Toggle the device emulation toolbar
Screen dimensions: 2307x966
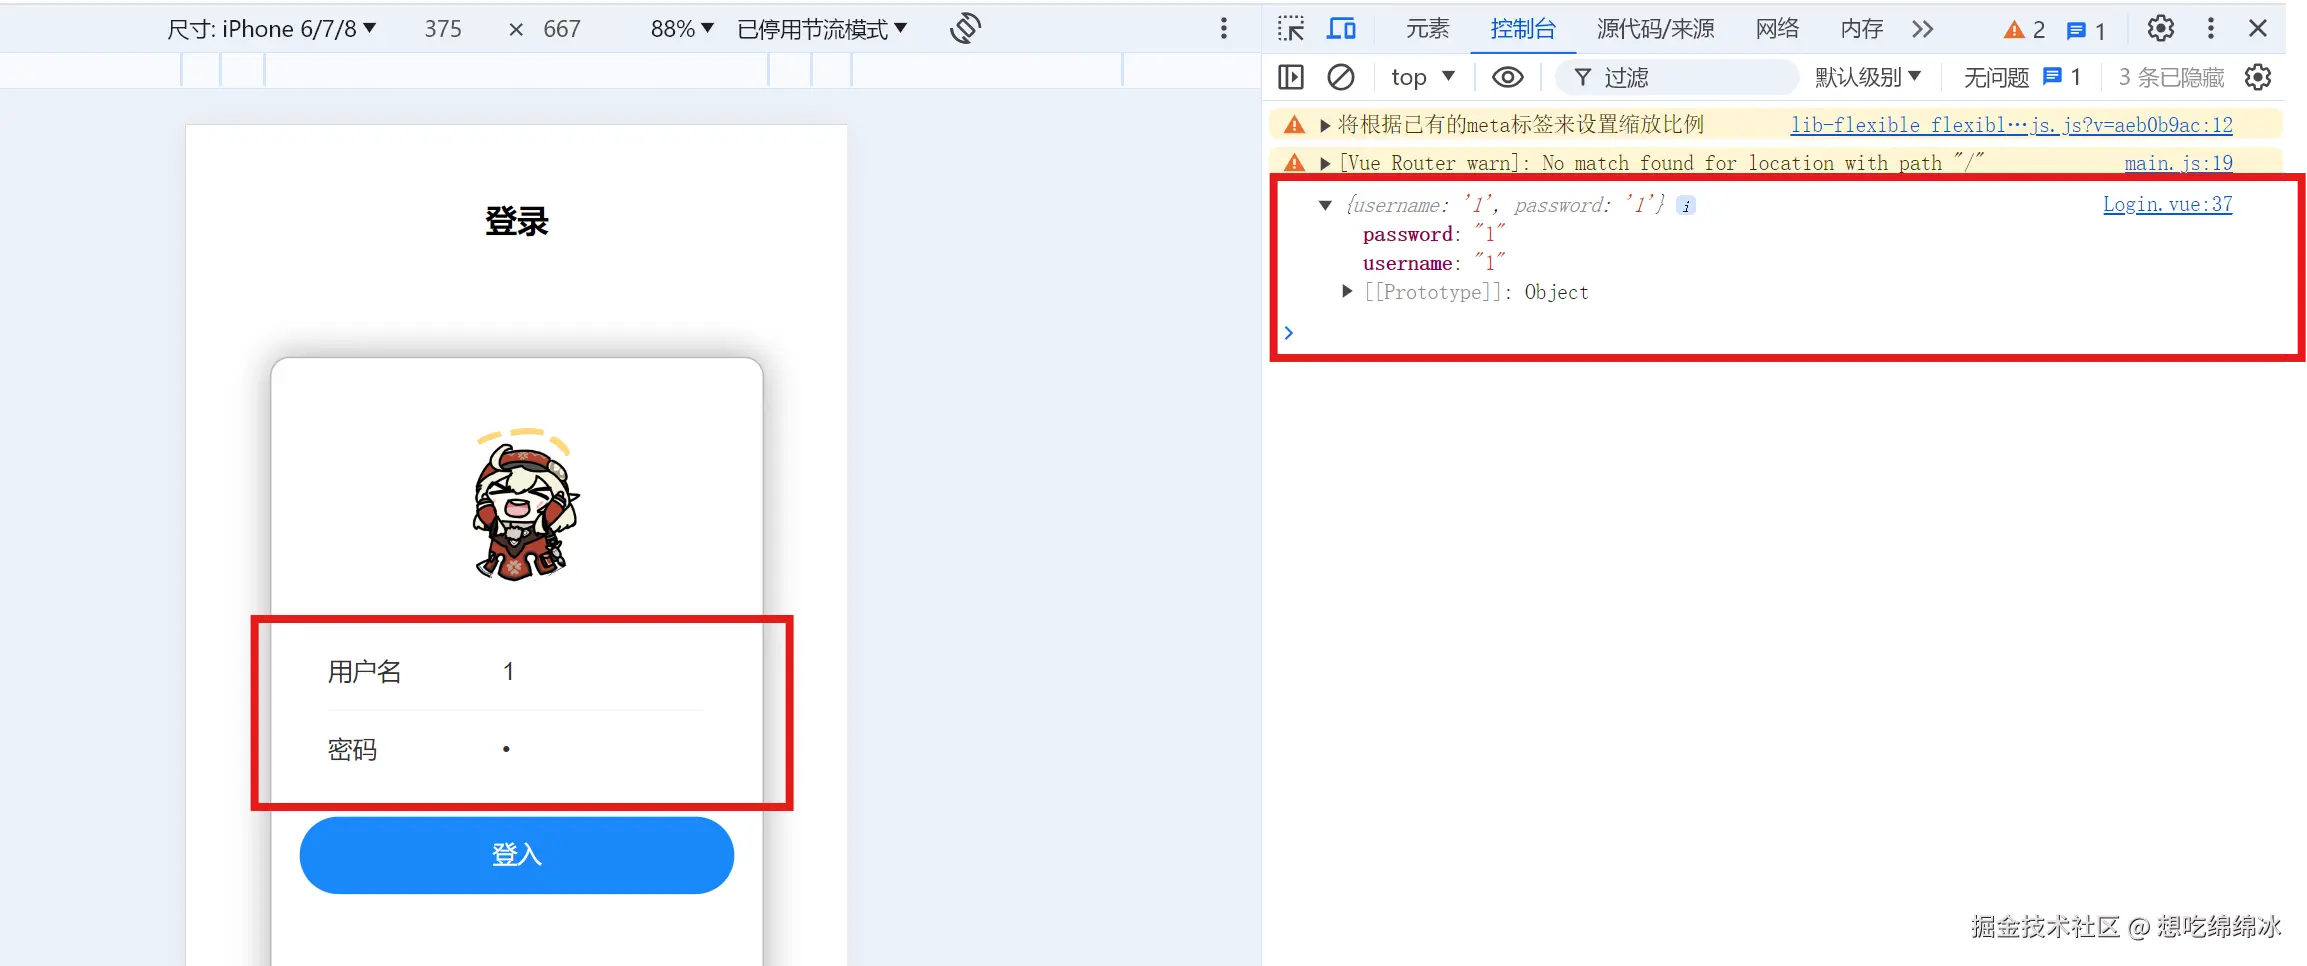(1342, 28)
